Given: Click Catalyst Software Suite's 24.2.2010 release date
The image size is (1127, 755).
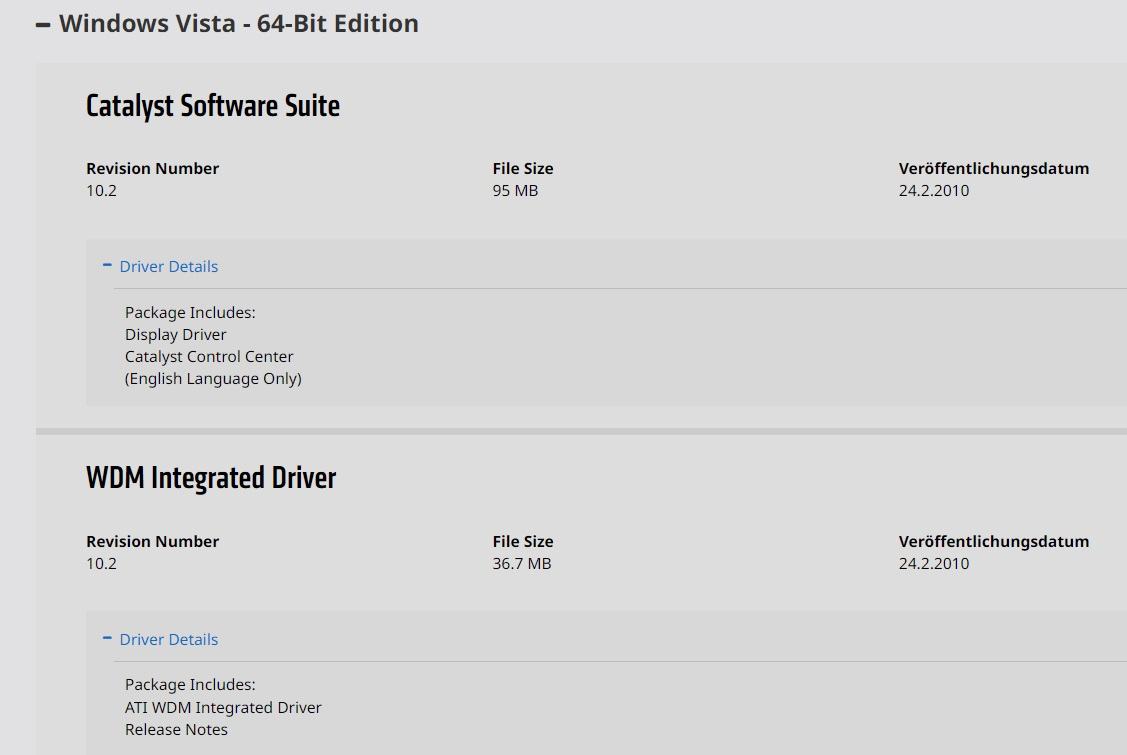Looking at the screenshot, I should 933,191.
